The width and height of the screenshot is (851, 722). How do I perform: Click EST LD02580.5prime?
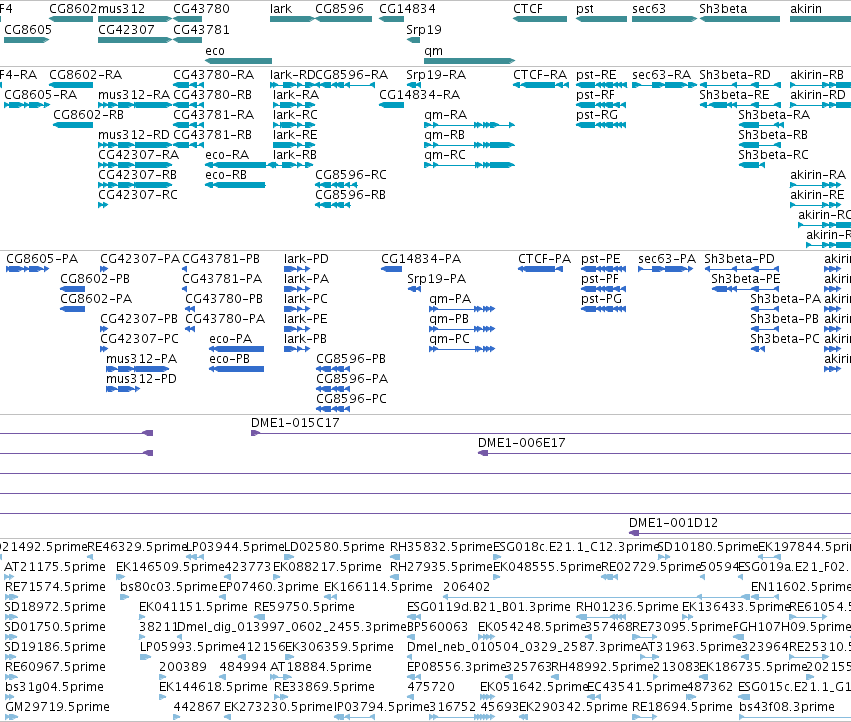pos(335,546)
